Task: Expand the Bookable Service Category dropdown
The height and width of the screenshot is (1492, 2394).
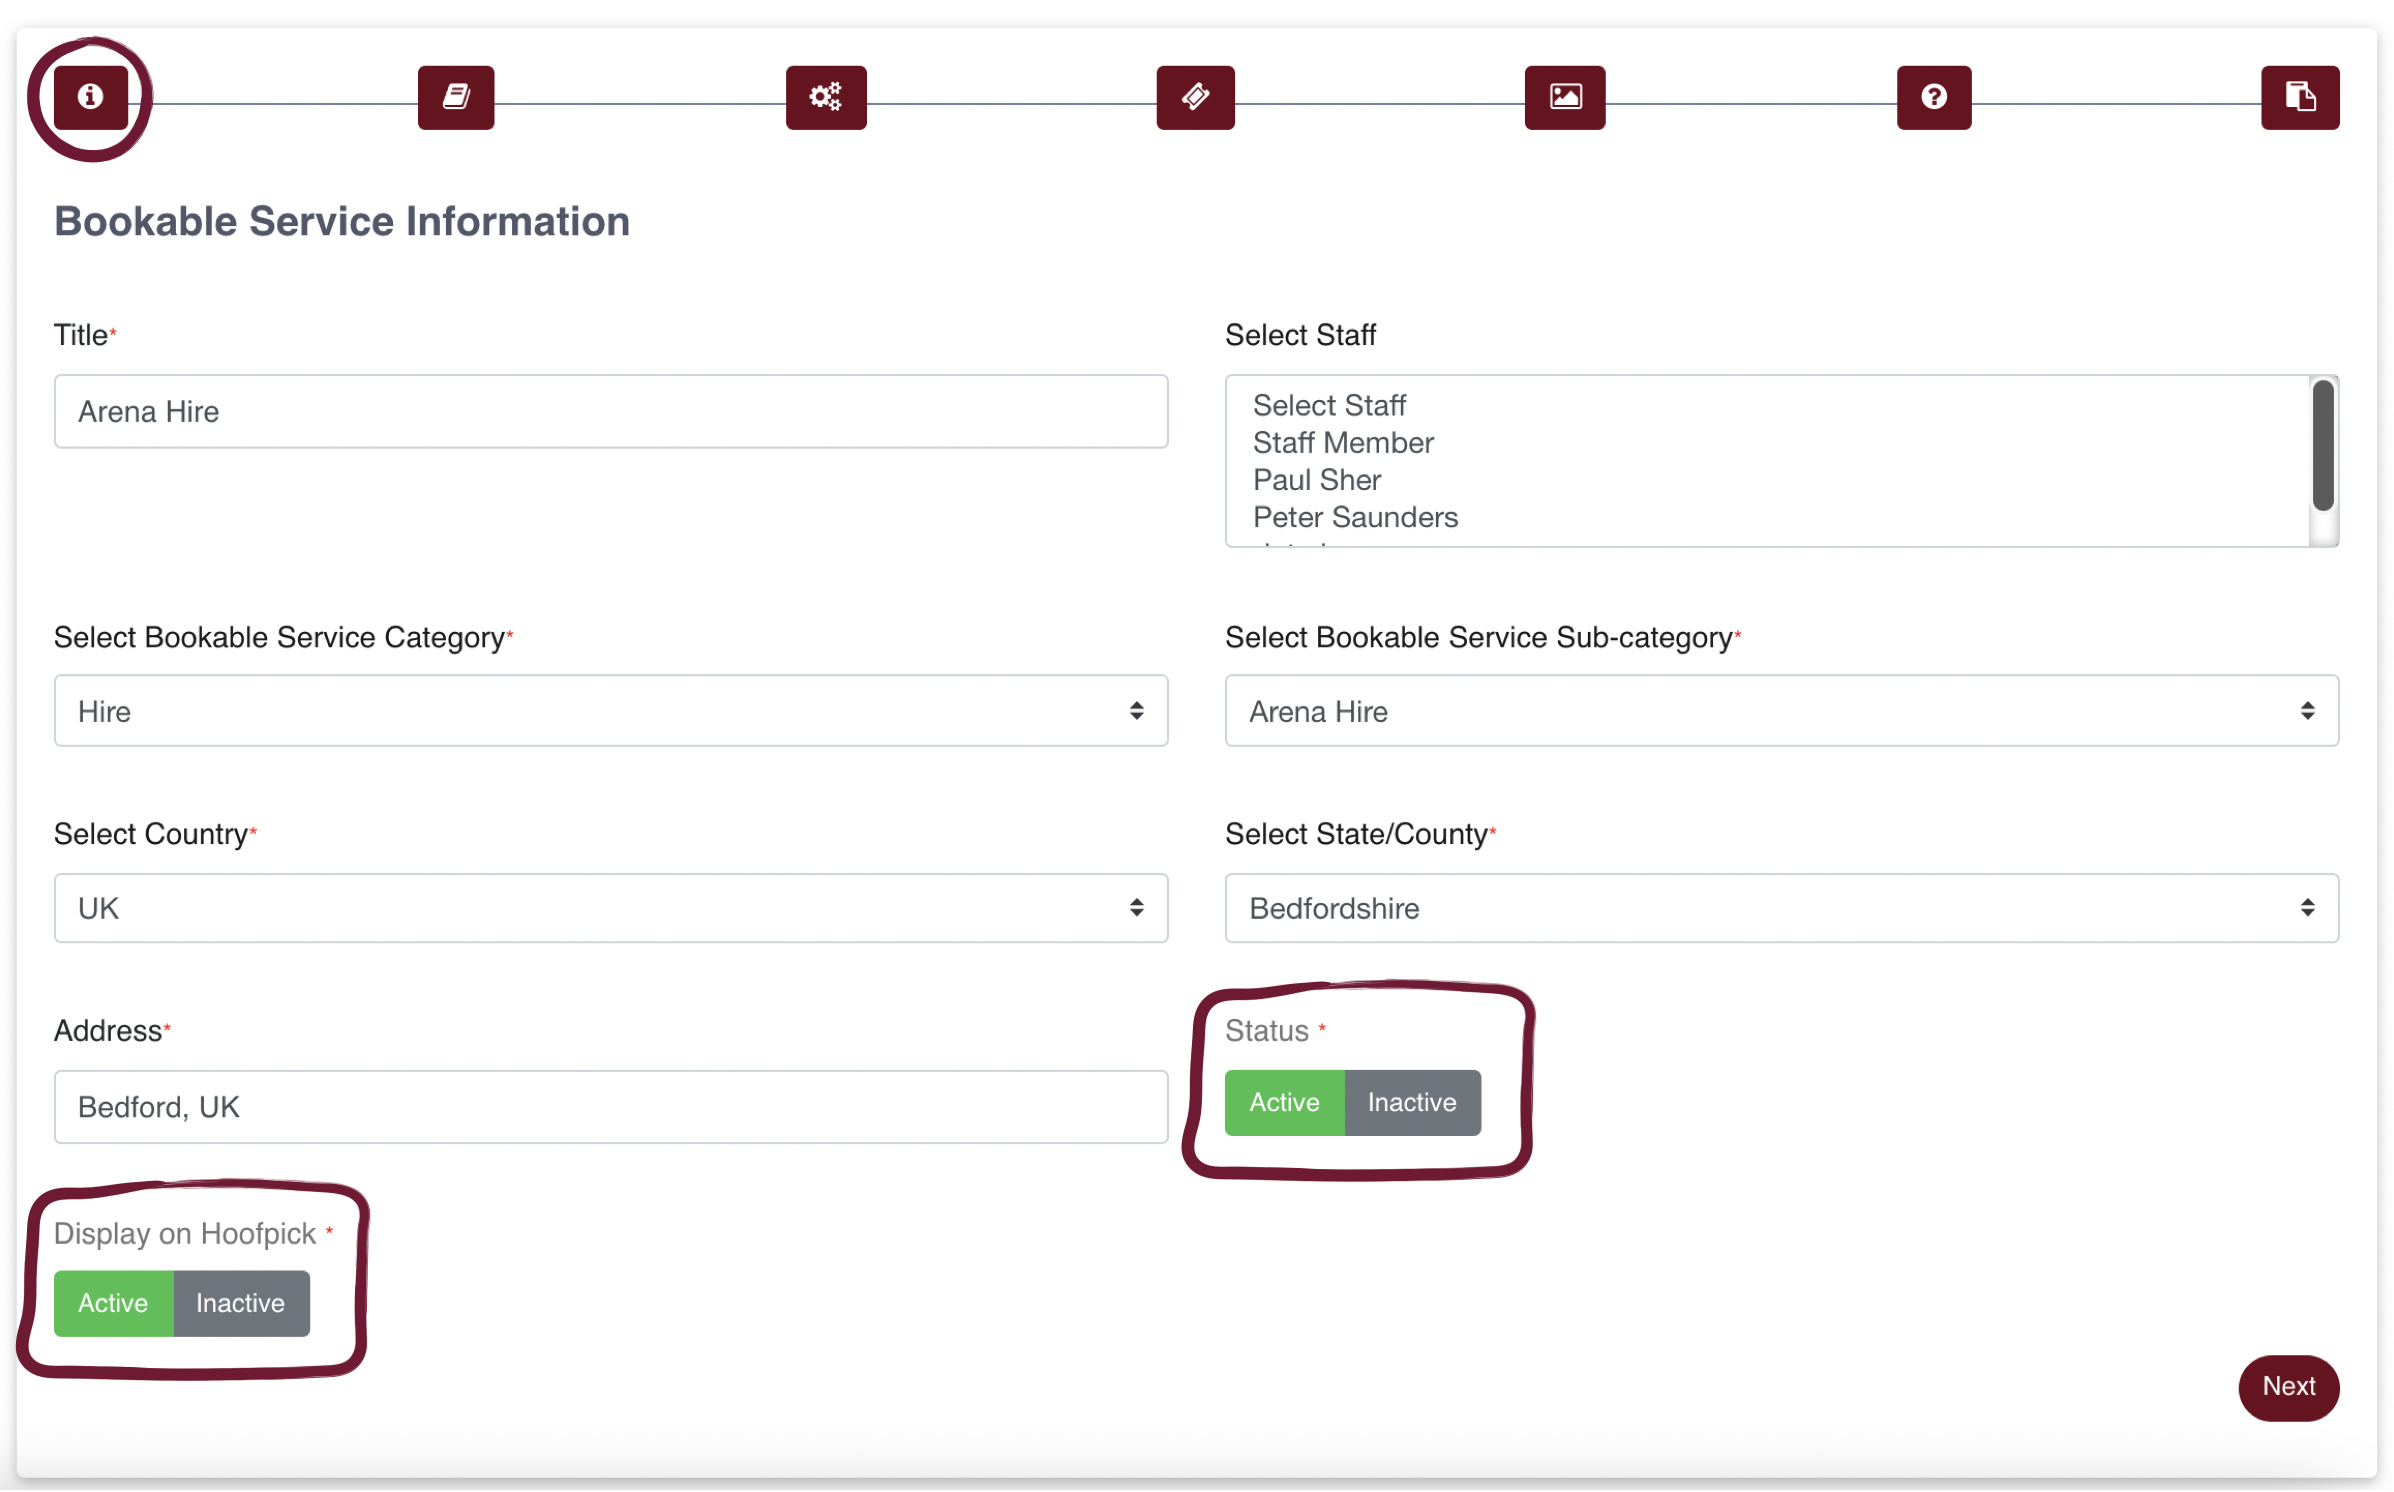Action: click(611, 711)
